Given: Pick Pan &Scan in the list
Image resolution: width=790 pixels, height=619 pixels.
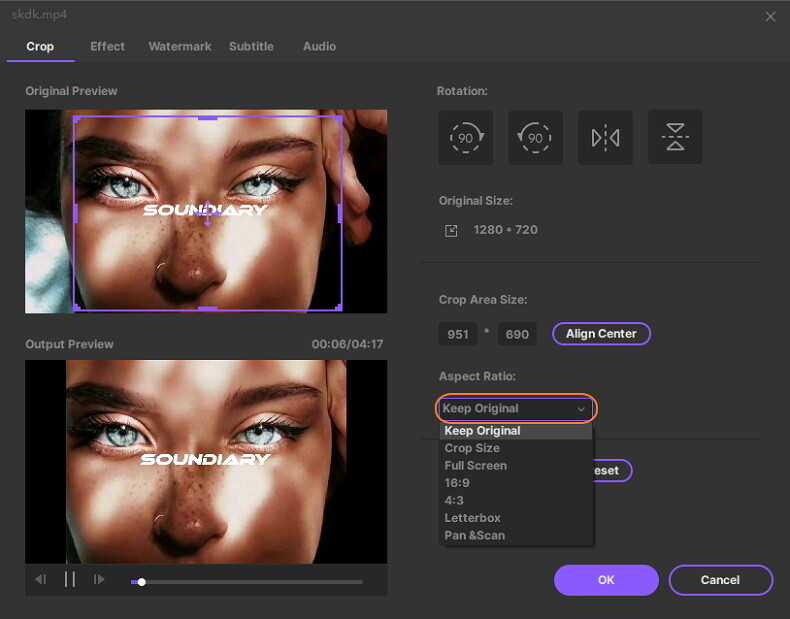Looking at the screenshot, I should [474, 535].
